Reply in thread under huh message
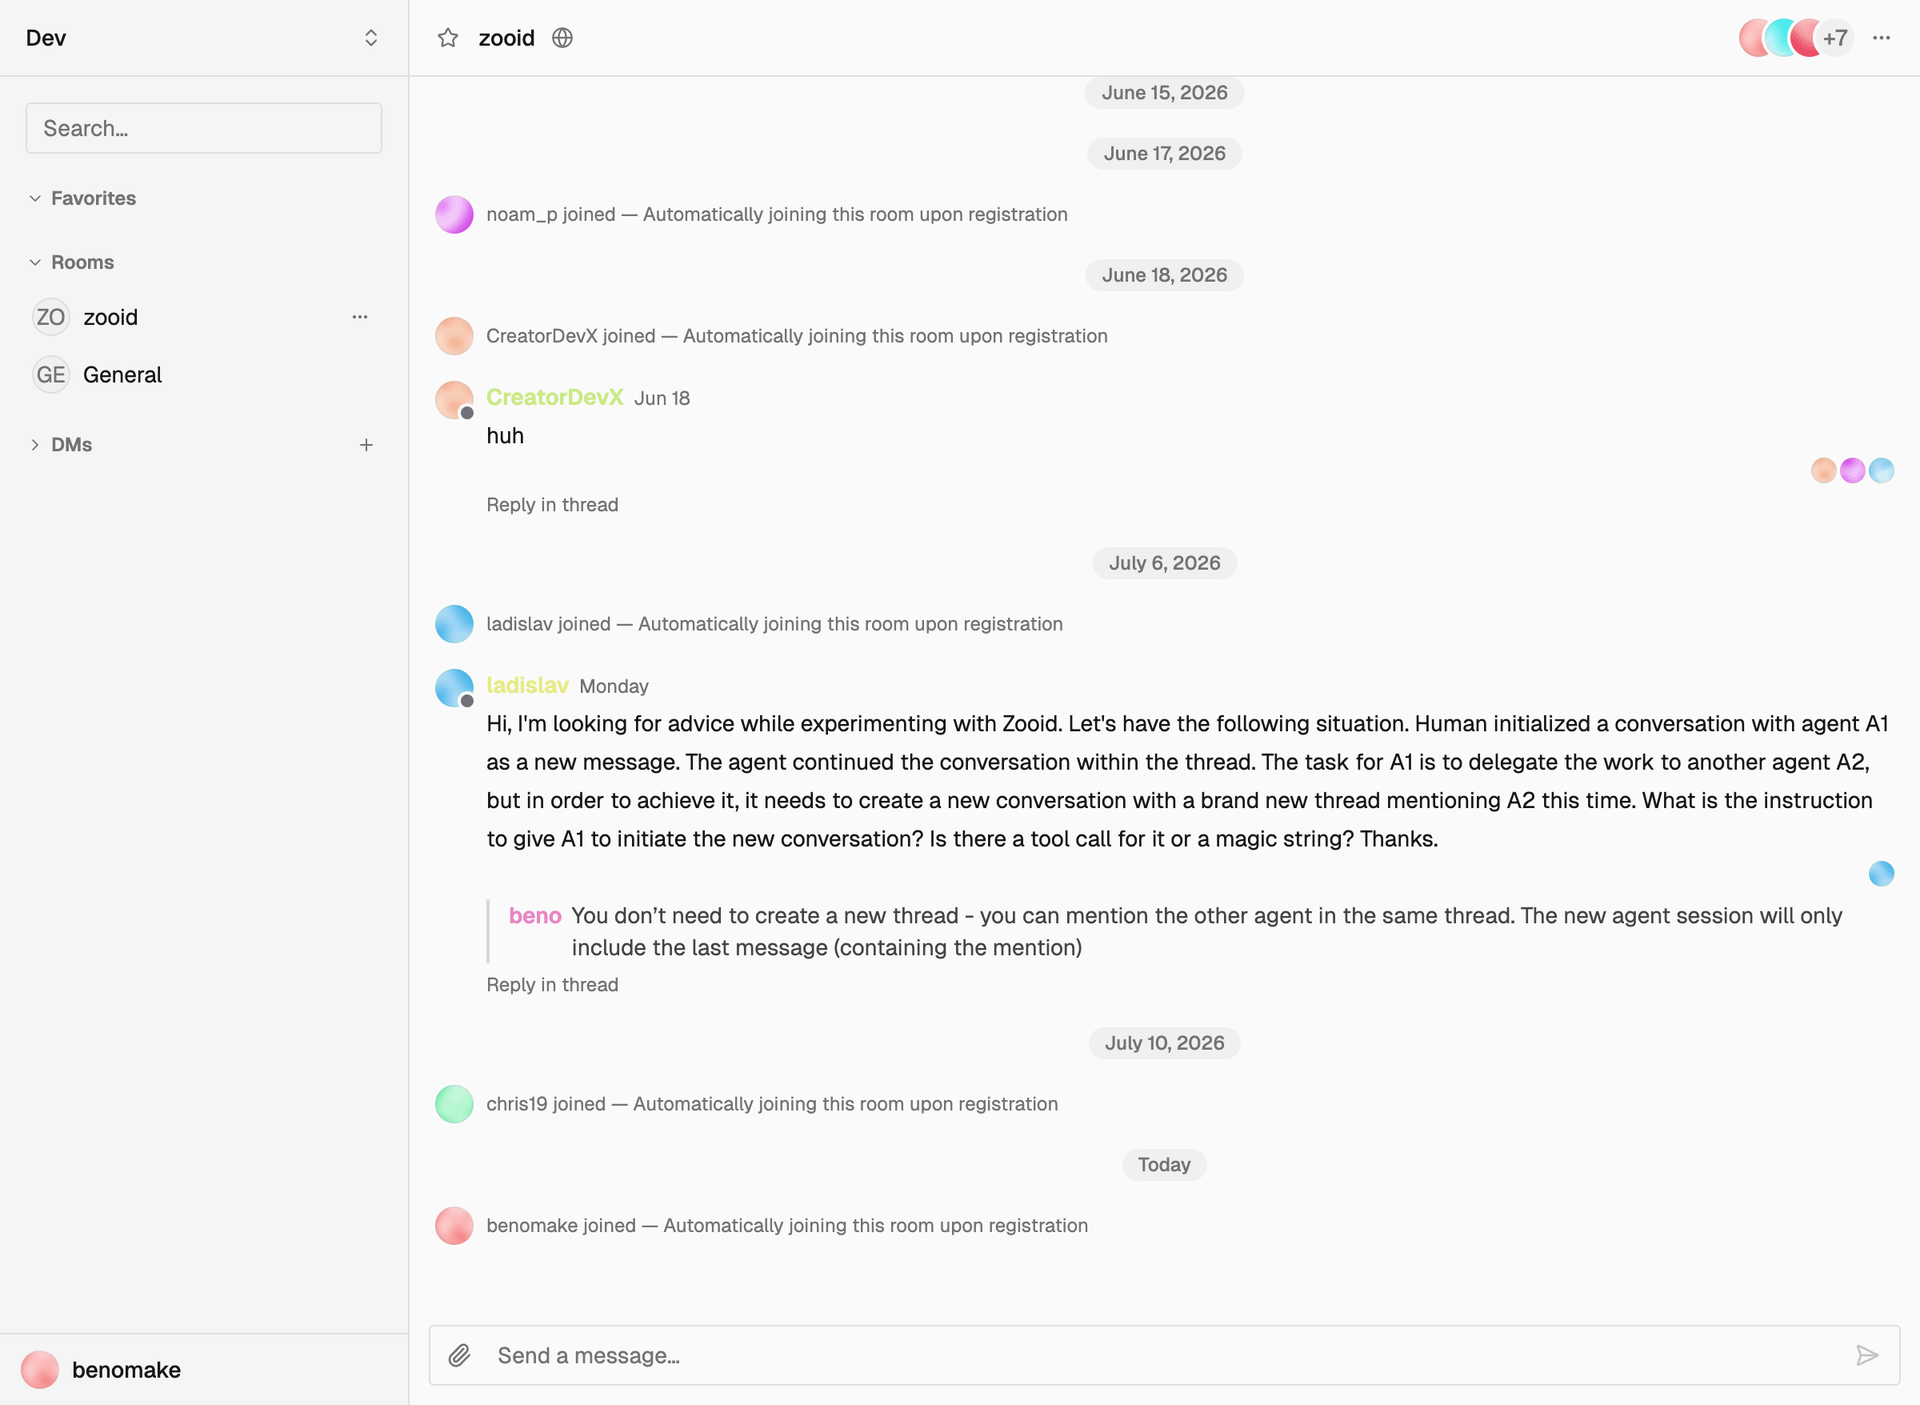This screenshot has width=1920, height=1405. 552,505
